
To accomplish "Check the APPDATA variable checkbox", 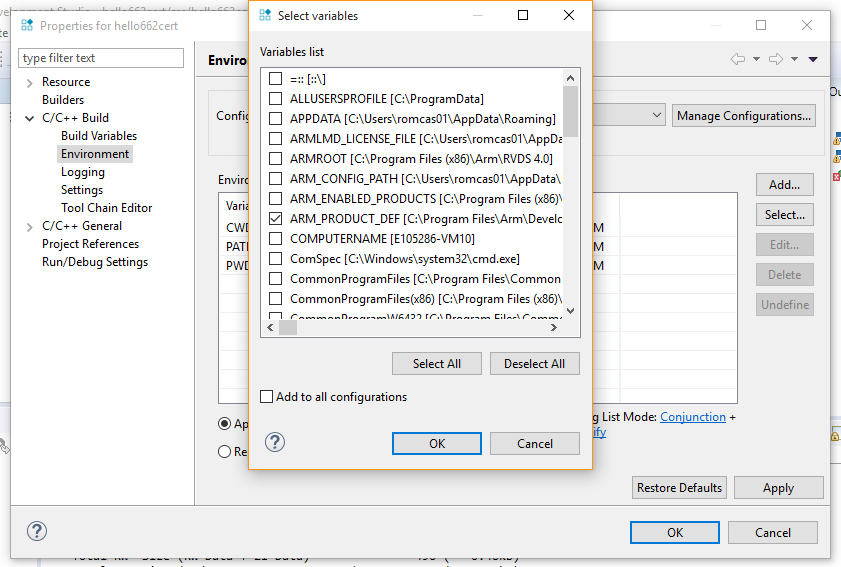I will [275, 119].
